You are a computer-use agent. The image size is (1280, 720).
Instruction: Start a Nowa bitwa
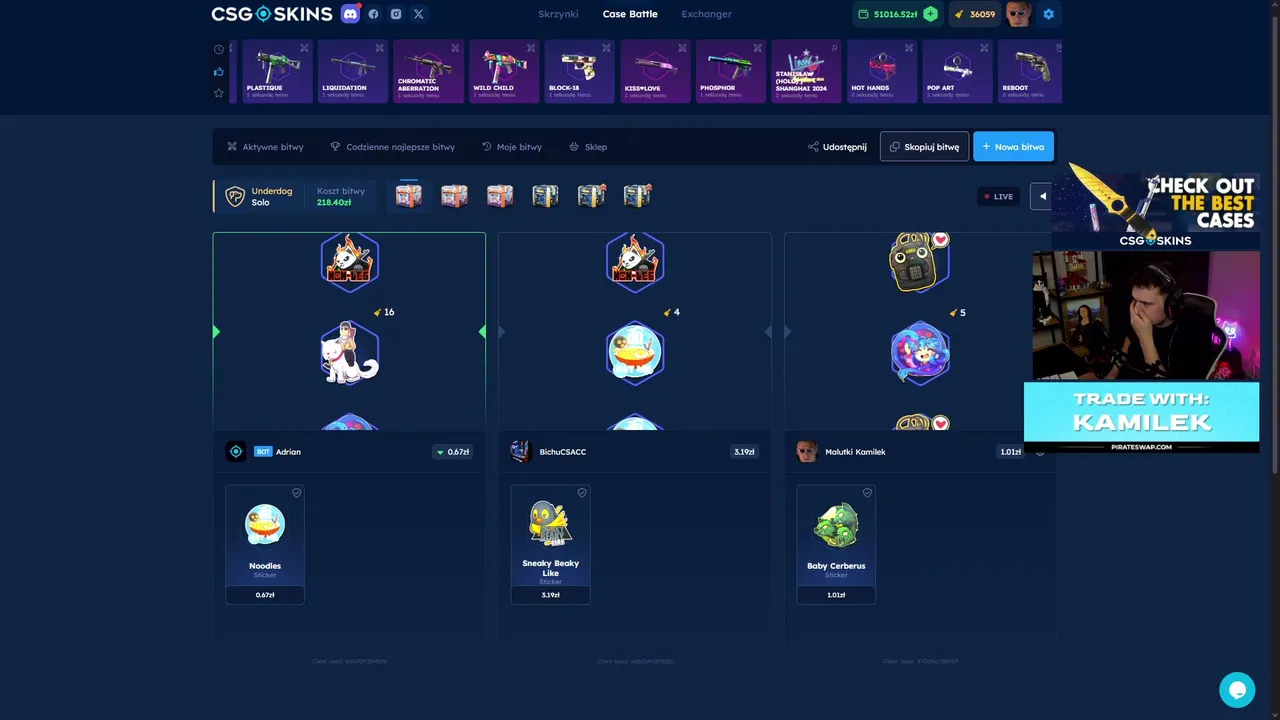point(1013,147)
